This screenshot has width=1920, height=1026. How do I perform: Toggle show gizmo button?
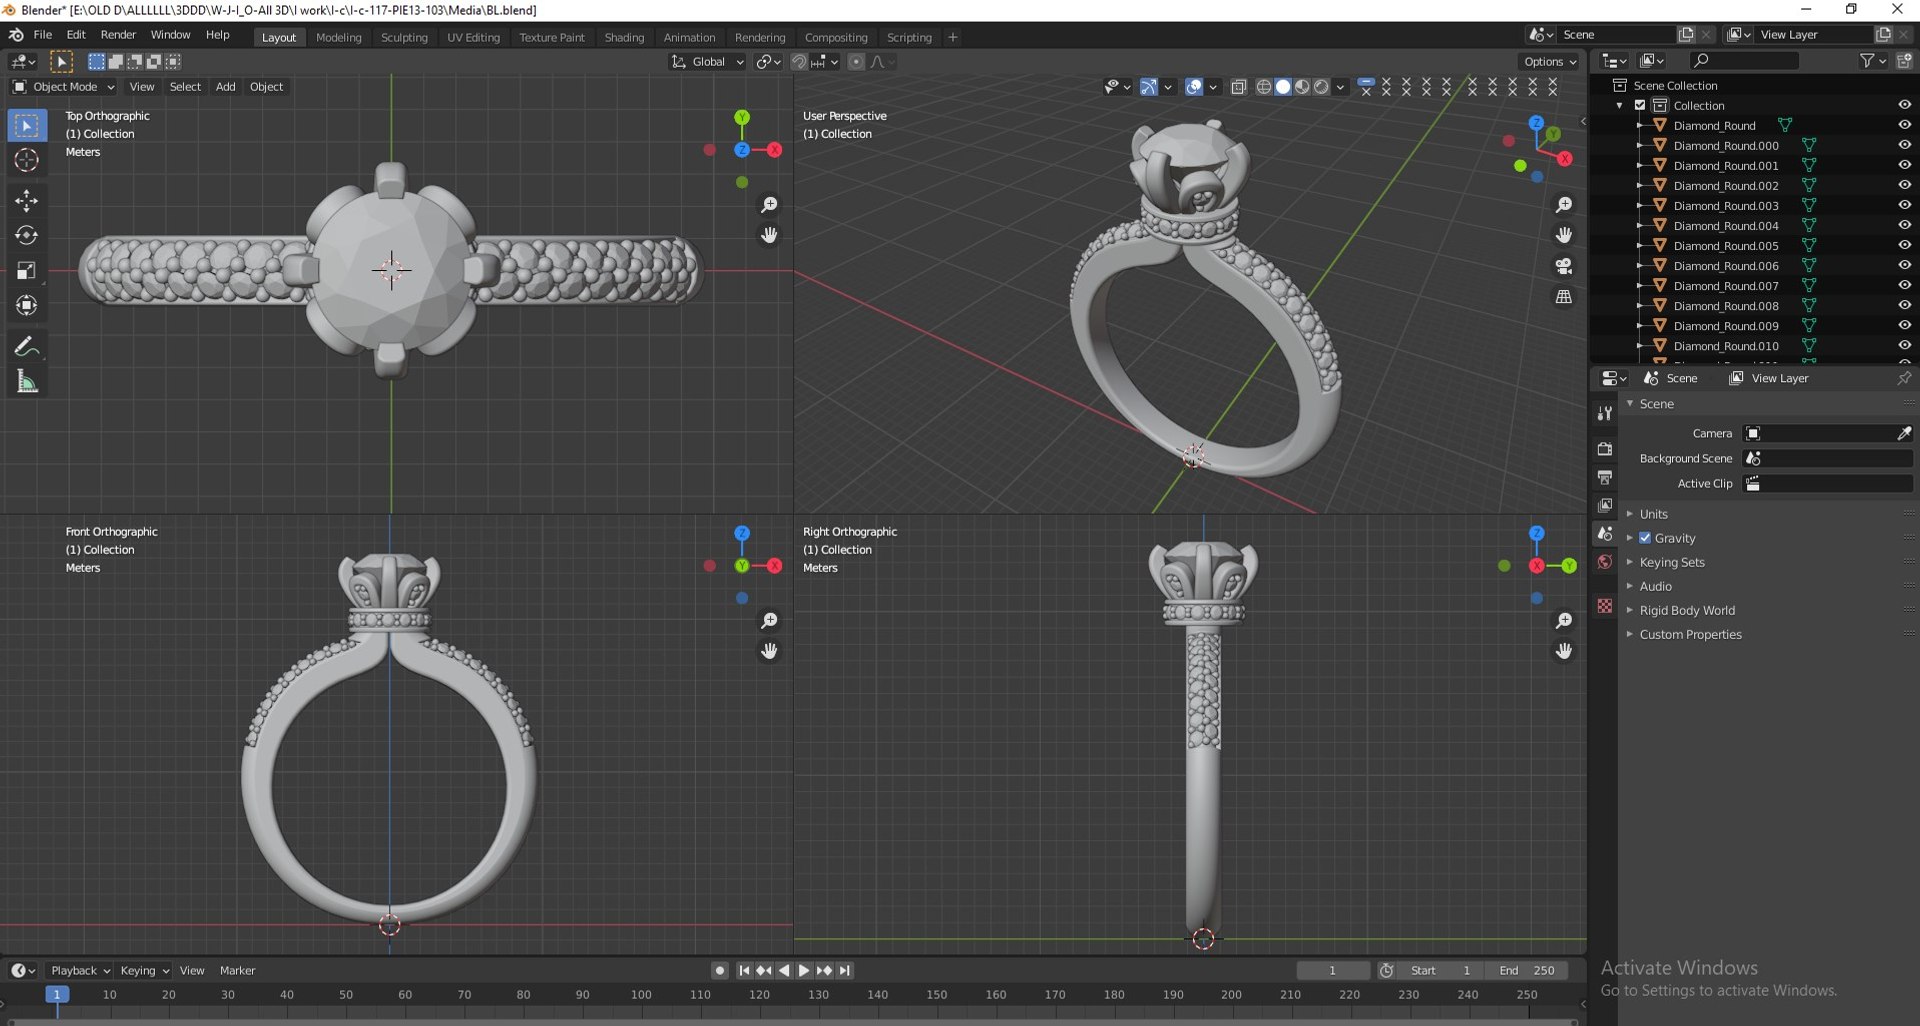point(1148,87)
